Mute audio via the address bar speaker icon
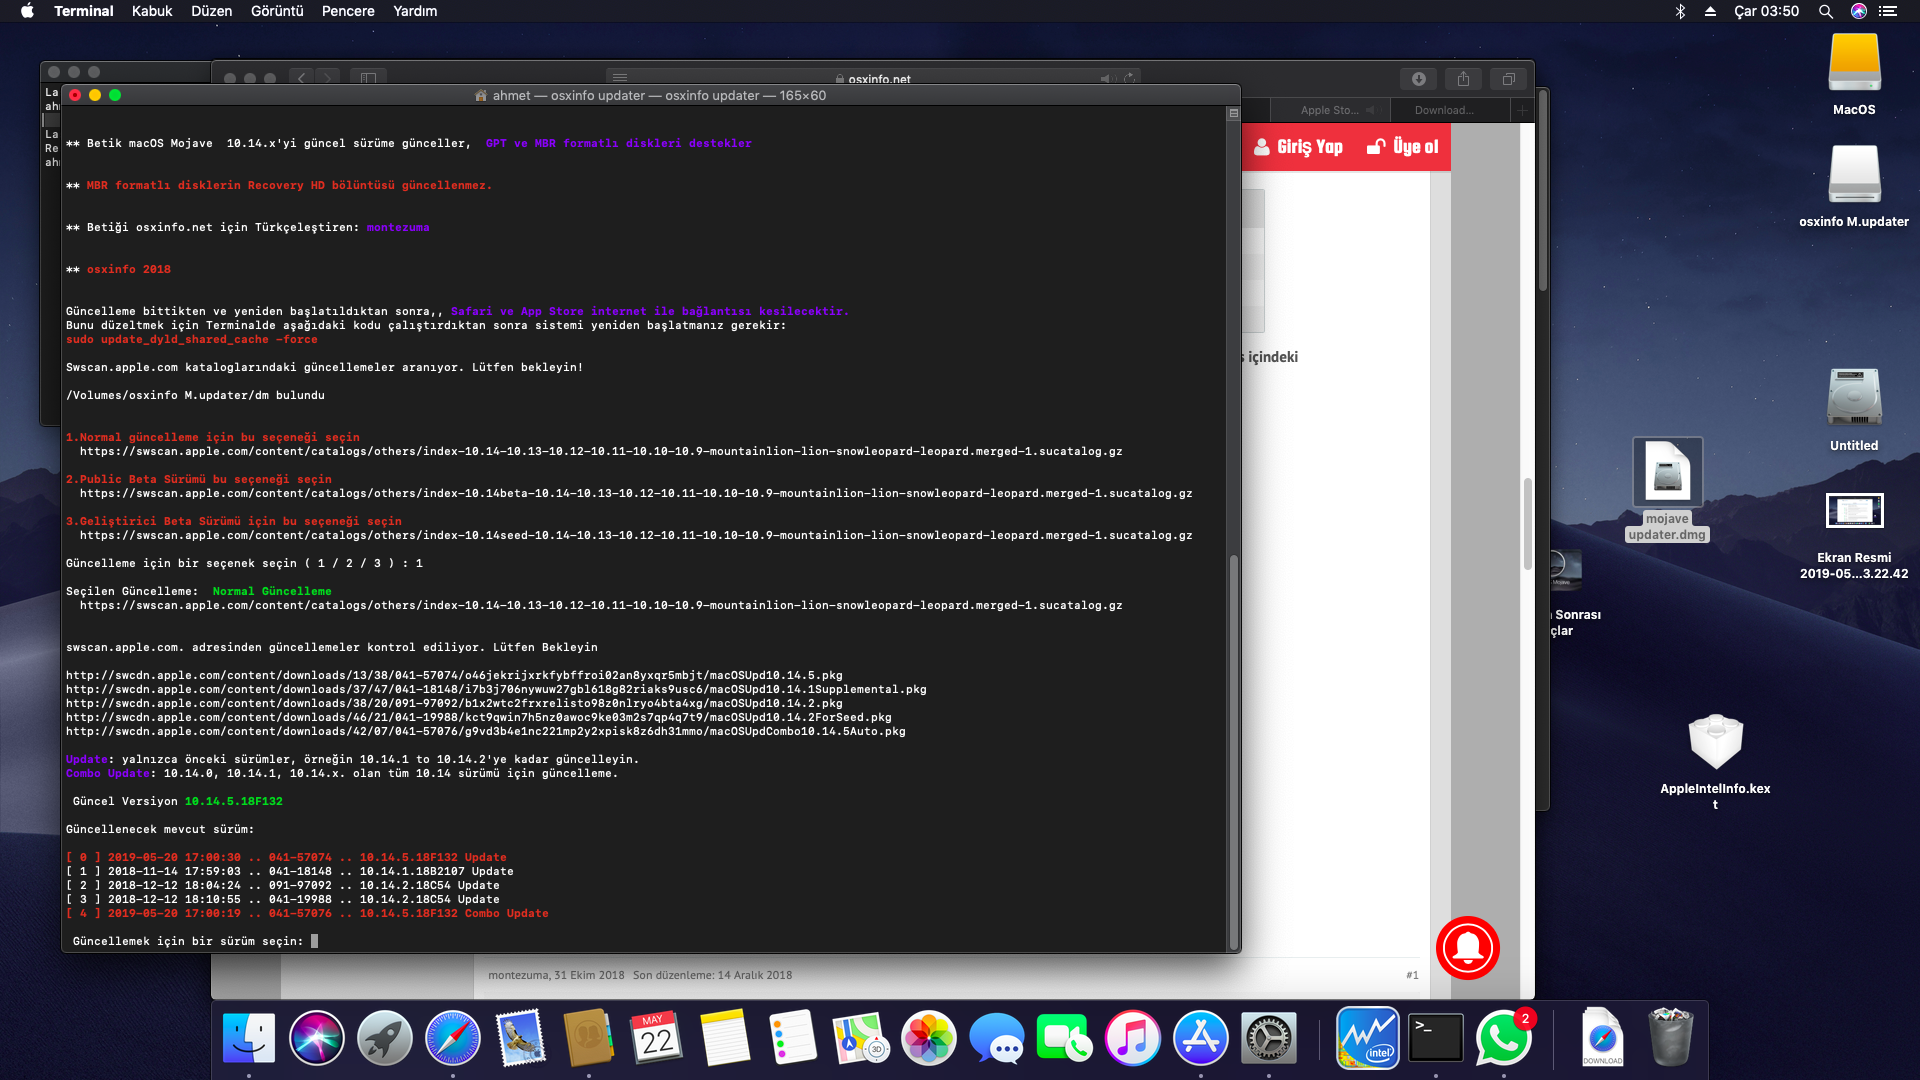The width and height of the screenshot is (1920, 1080). point(1105,78)
